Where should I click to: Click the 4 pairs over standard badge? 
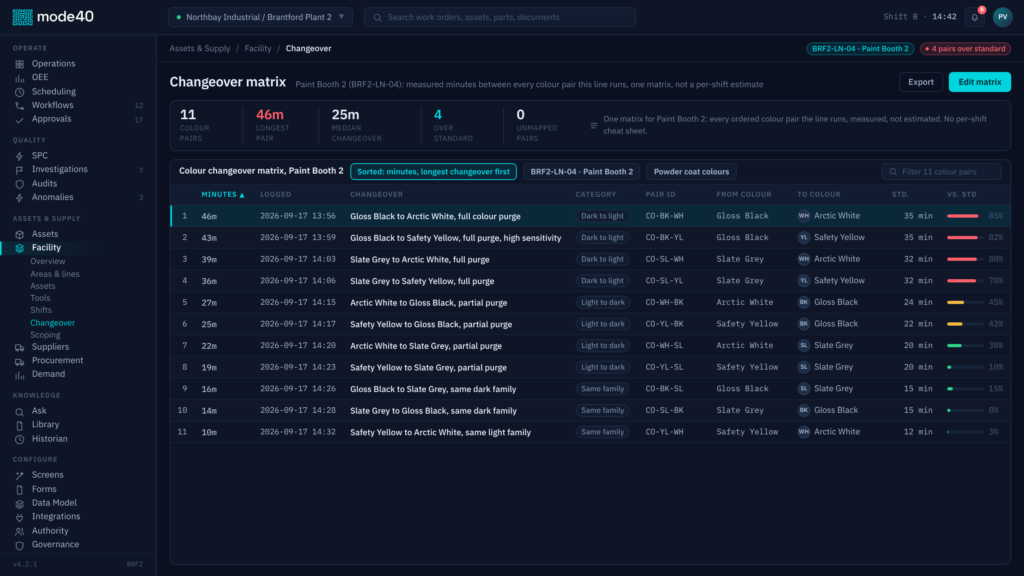click(x=965, y=48)
